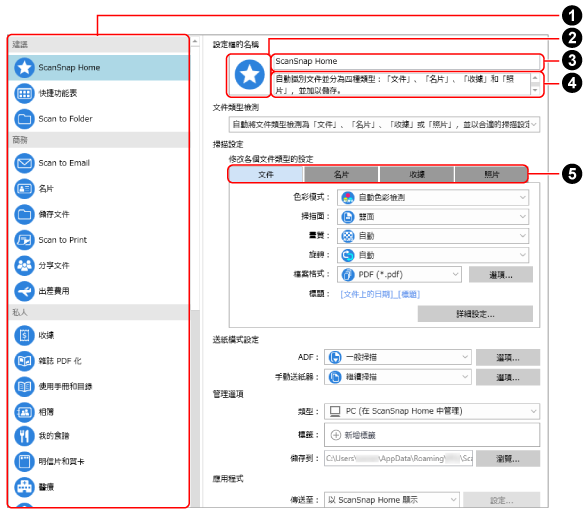This screenshot has height=517, width=584.
Task: Open the 標題 title format link
Action: [380, 295]
